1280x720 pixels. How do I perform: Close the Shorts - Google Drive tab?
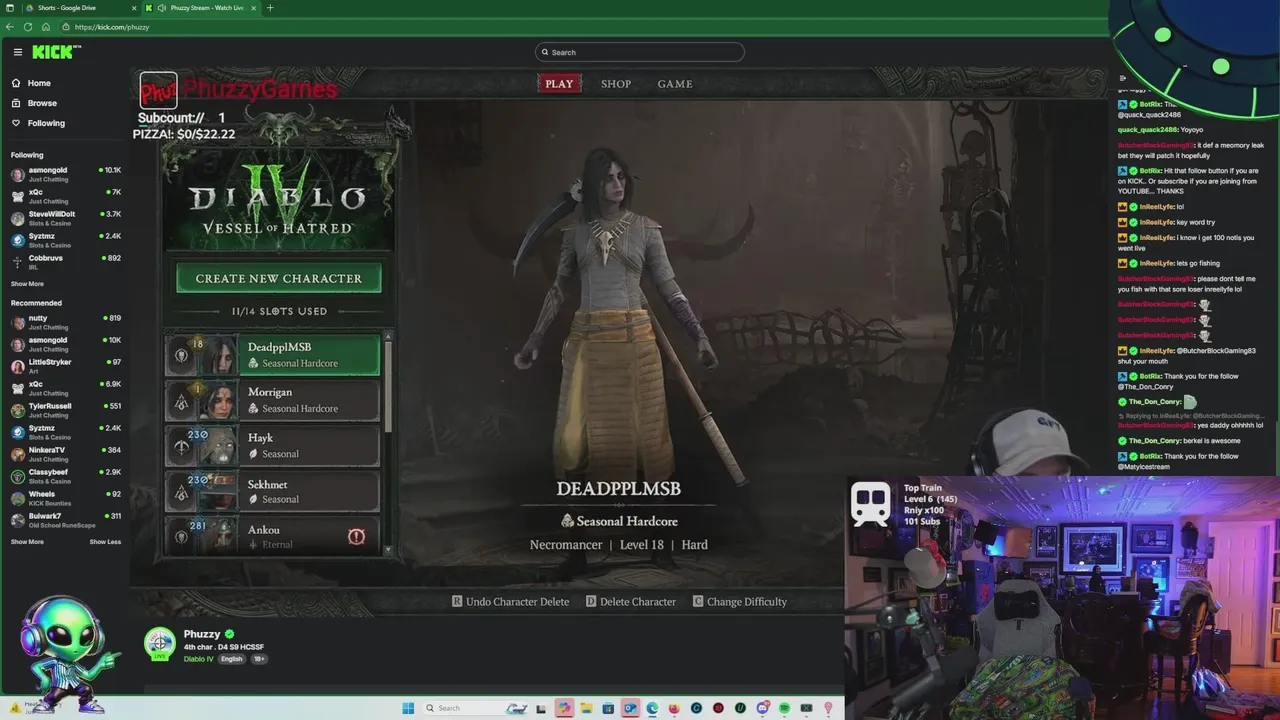pos(132,8)
